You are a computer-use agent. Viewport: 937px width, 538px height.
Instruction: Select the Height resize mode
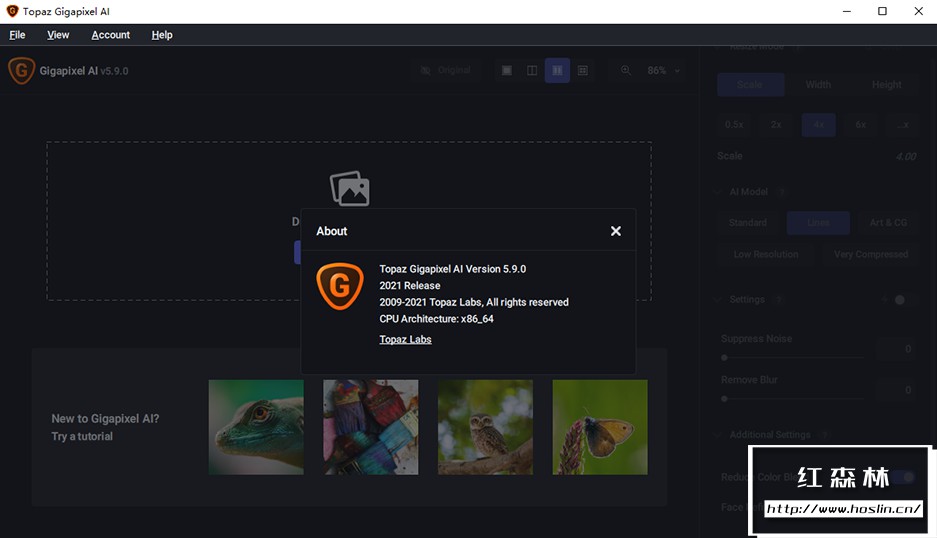point(886,85)
